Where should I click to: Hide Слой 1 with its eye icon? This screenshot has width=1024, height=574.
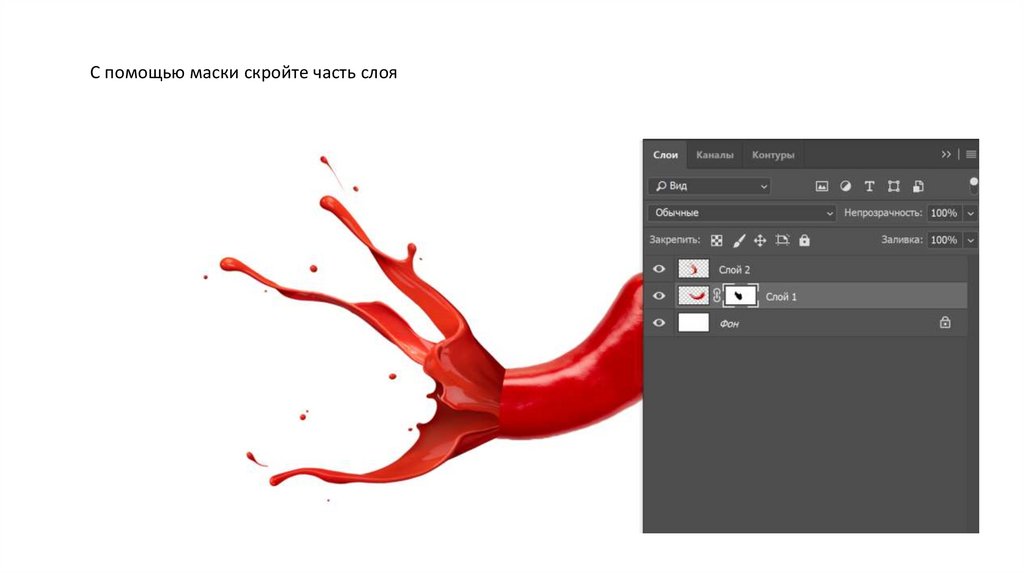pos(659,296)
